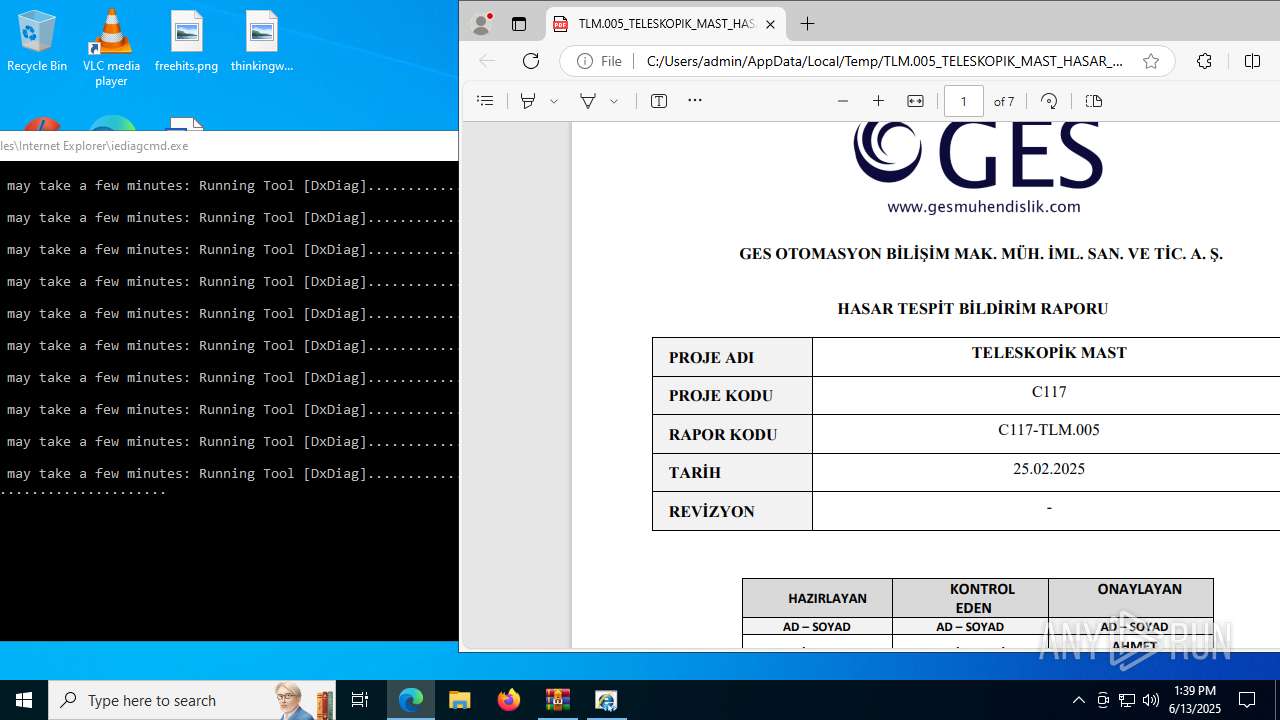Open the Edge profile icon

click(482, 24)
